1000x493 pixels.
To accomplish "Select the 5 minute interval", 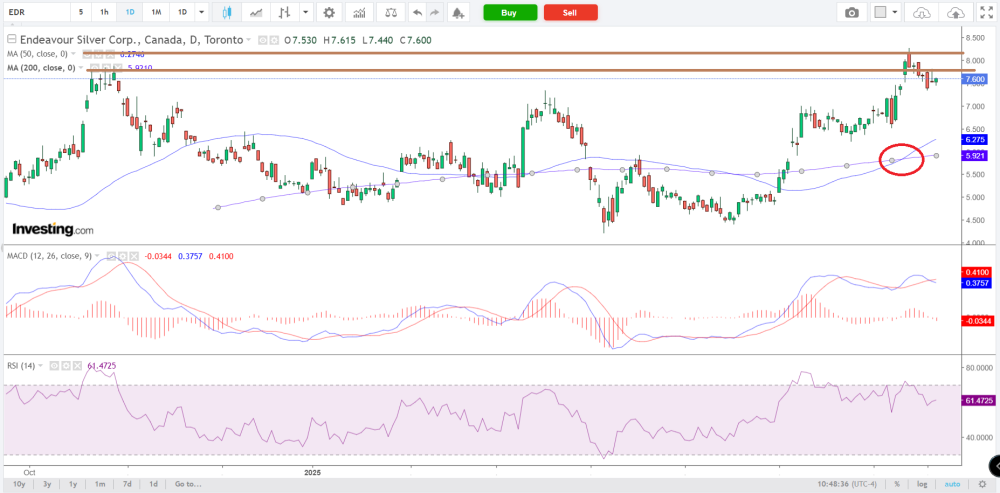I will tap(80, 12).
